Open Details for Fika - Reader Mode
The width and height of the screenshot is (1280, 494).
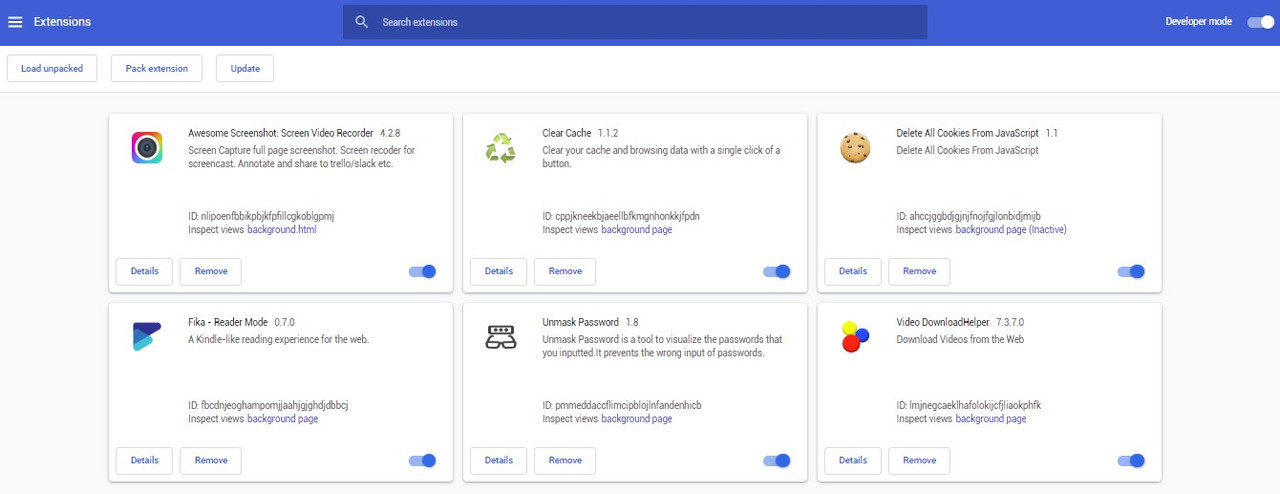(x=144, y=461)
